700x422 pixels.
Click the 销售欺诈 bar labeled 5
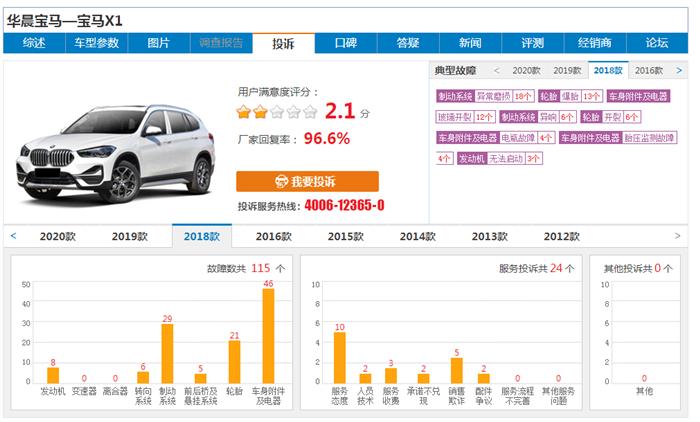click(x=457, y=371)
